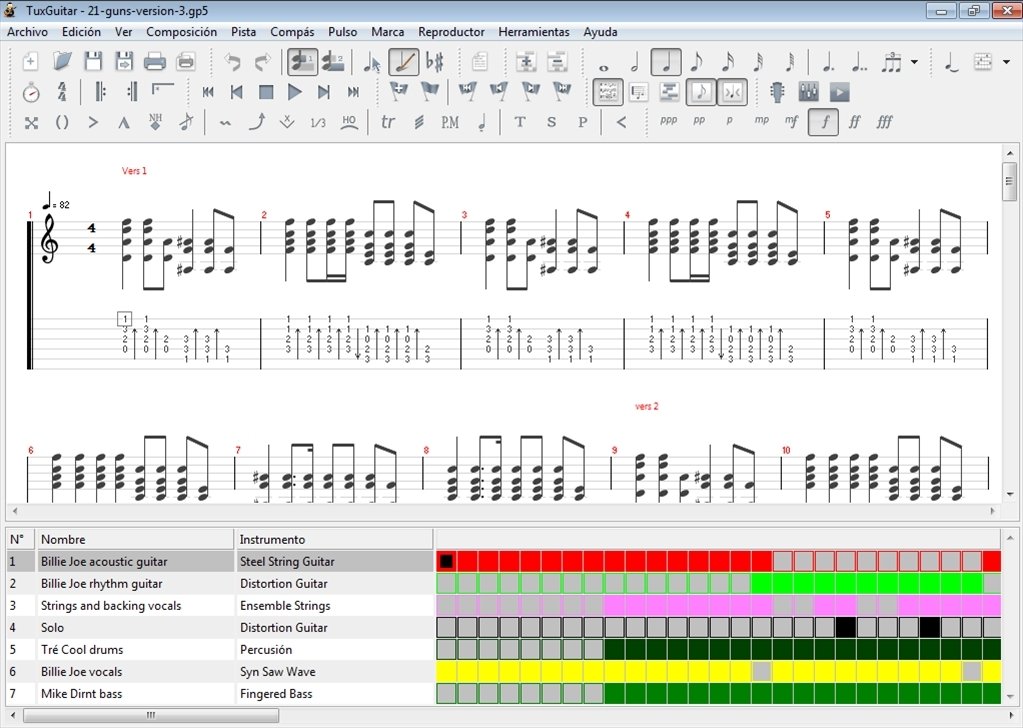The image size is (1023, 728).
Task: Click the dead note X icon
Action: pyautogui.click(x=31, y=122)
